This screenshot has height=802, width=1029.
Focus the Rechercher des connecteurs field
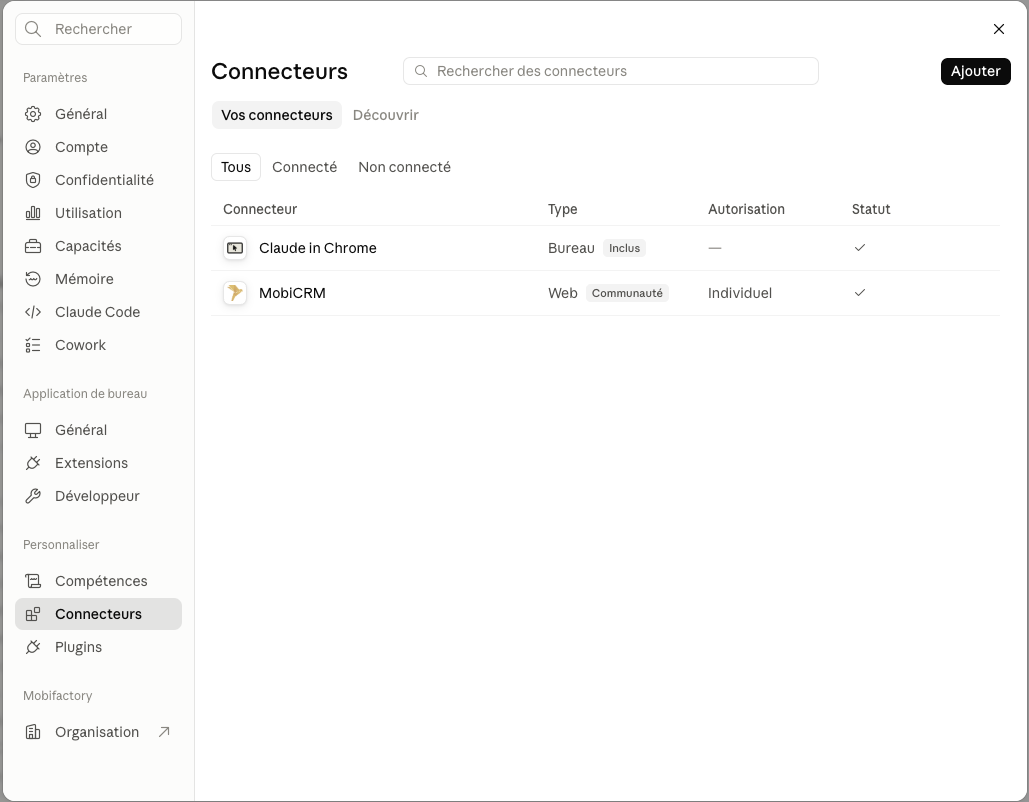610,71
